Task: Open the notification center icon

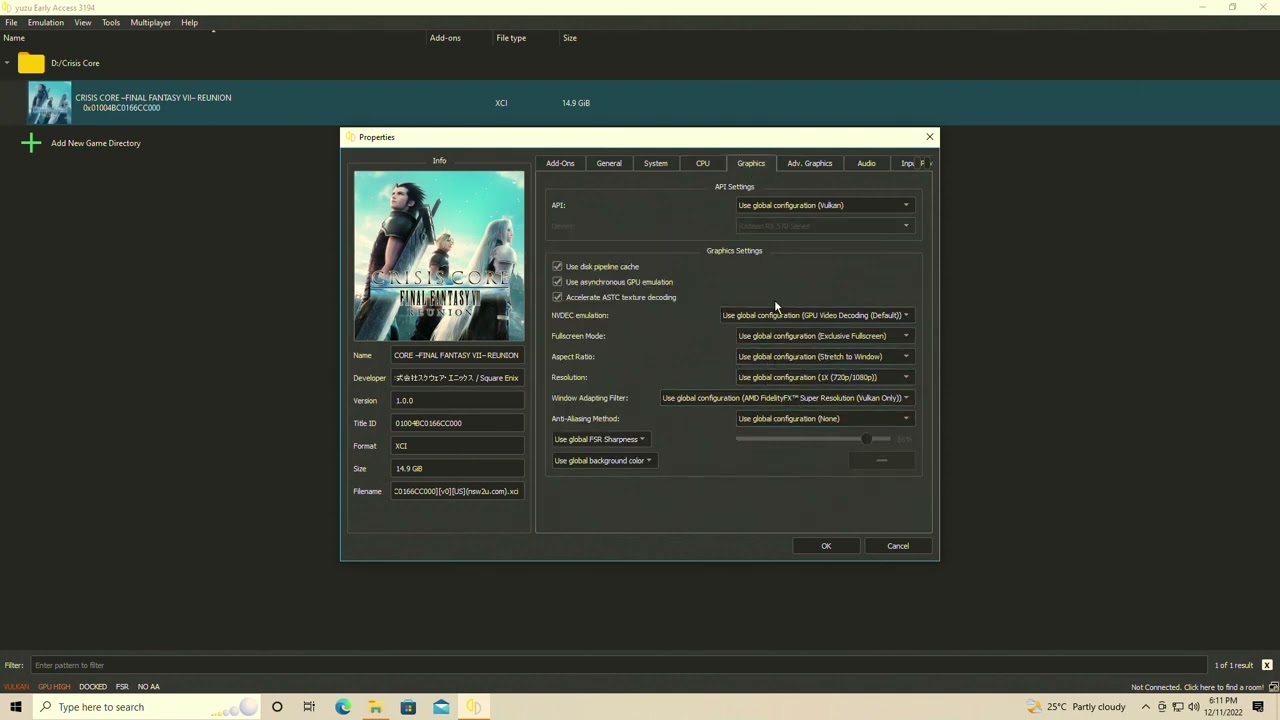Action: pos(1259,707)
